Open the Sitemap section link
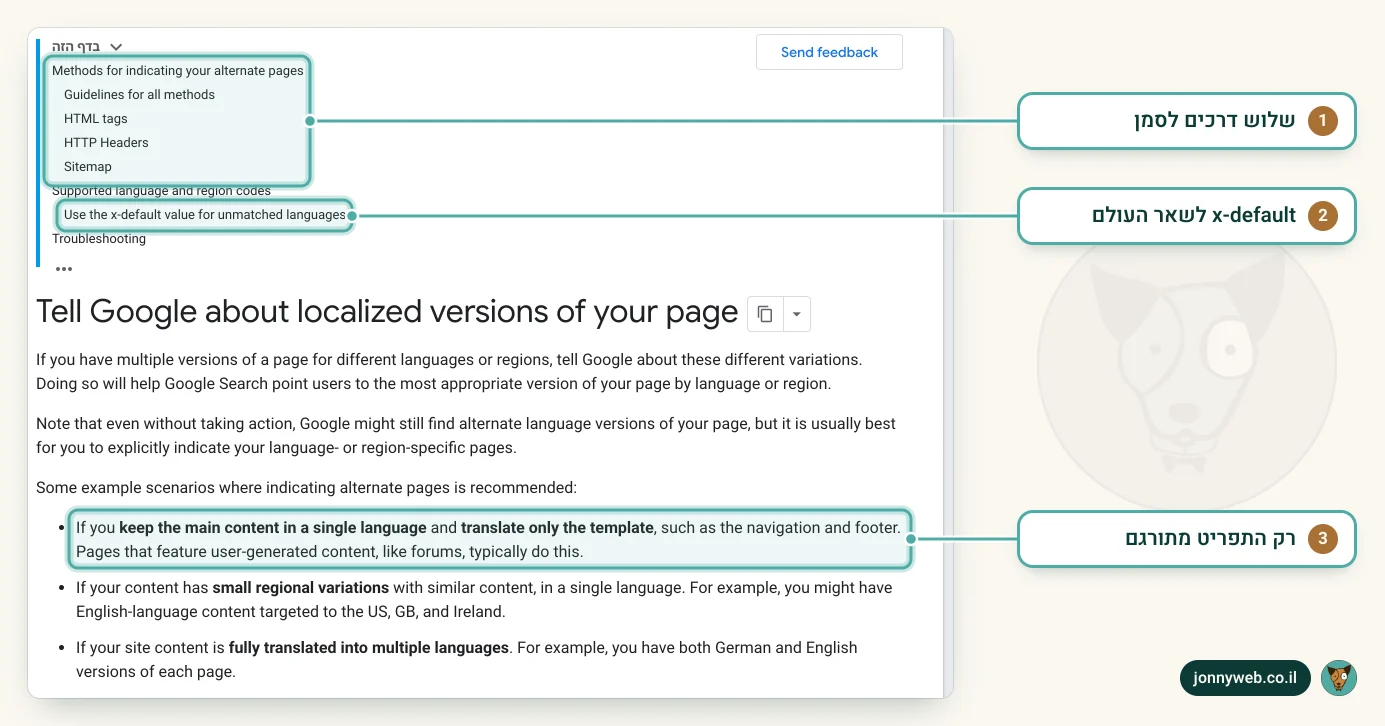 [x=88, y=167]
